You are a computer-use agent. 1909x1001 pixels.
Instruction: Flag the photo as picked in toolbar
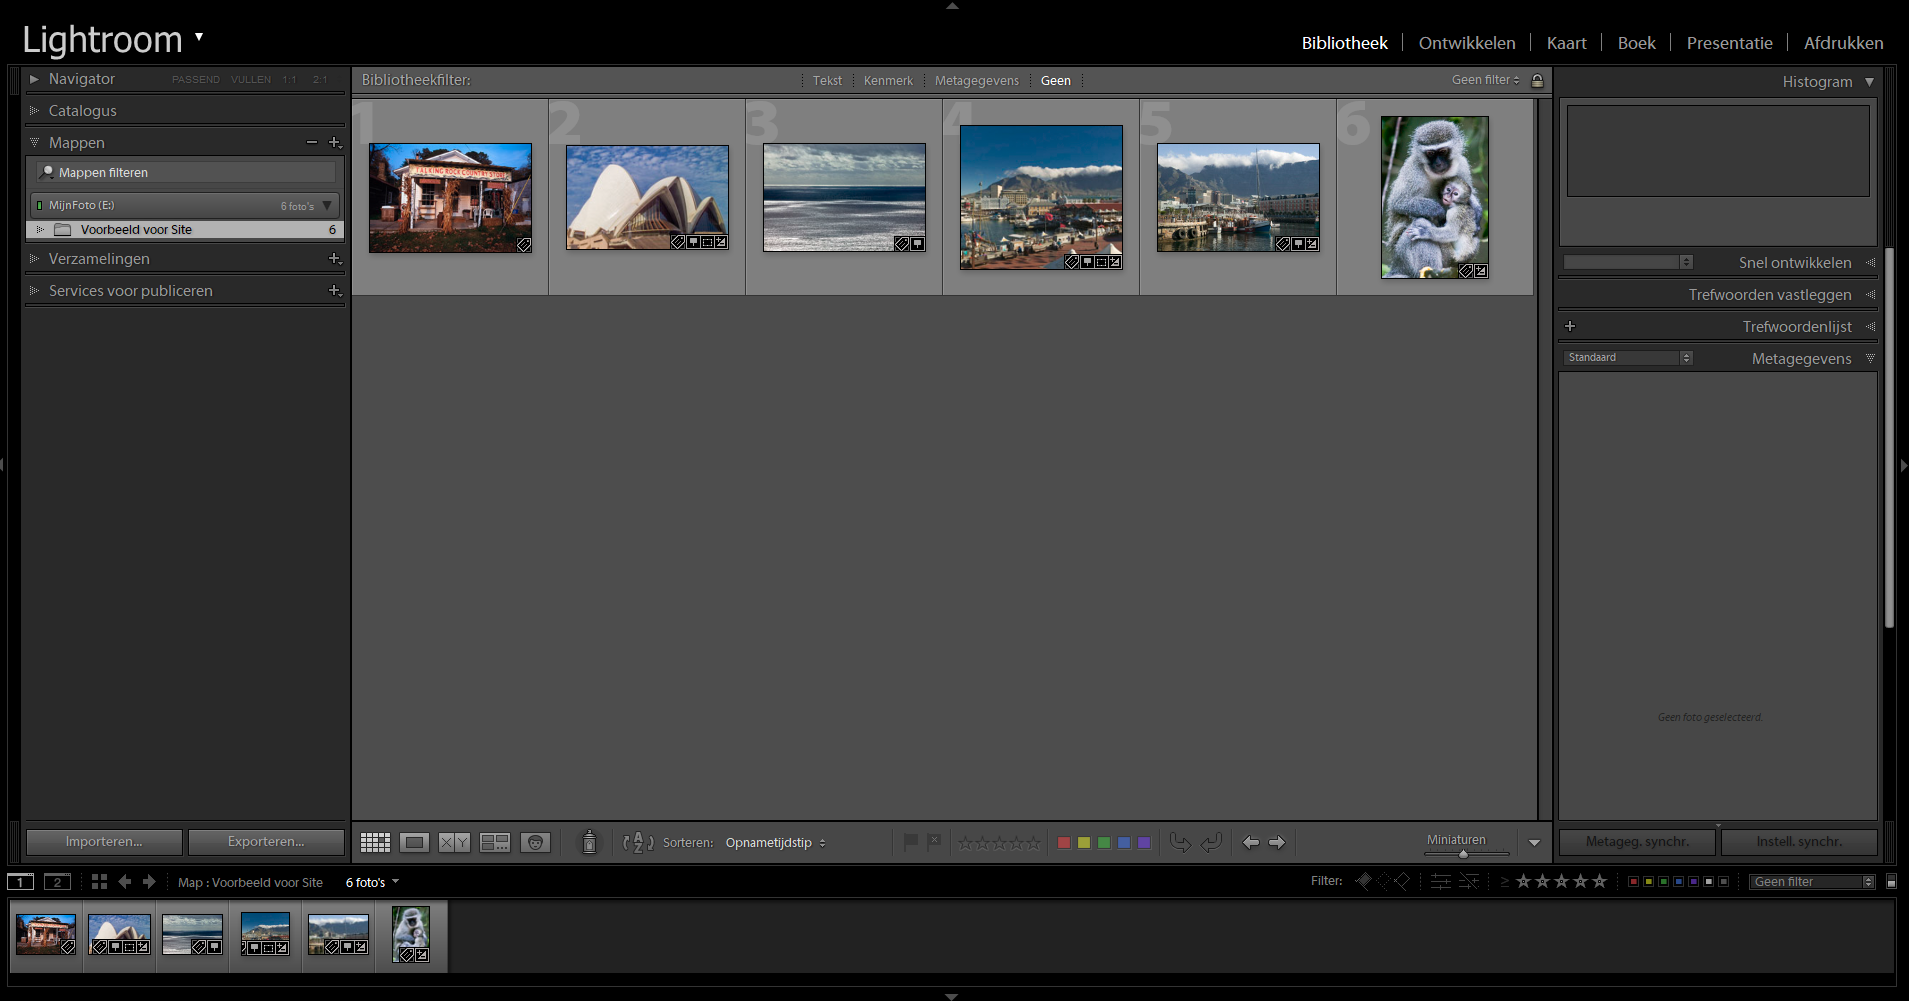pyautogui.click(x=910, y=843)
